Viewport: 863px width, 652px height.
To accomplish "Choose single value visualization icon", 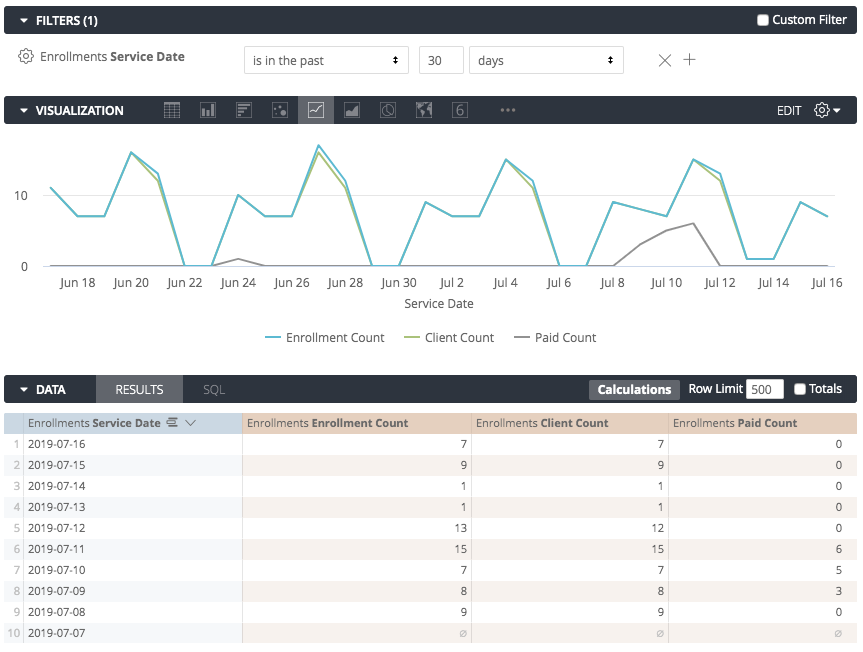I will (460, 111).
